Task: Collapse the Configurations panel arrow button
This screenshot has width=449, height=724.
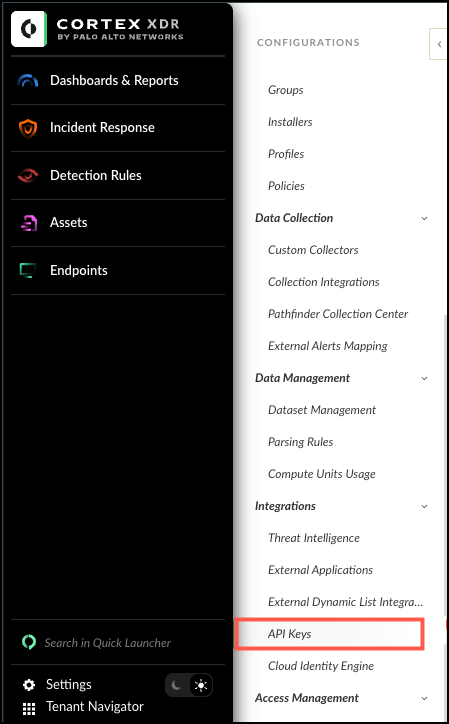Action: (x=439, y=44)
